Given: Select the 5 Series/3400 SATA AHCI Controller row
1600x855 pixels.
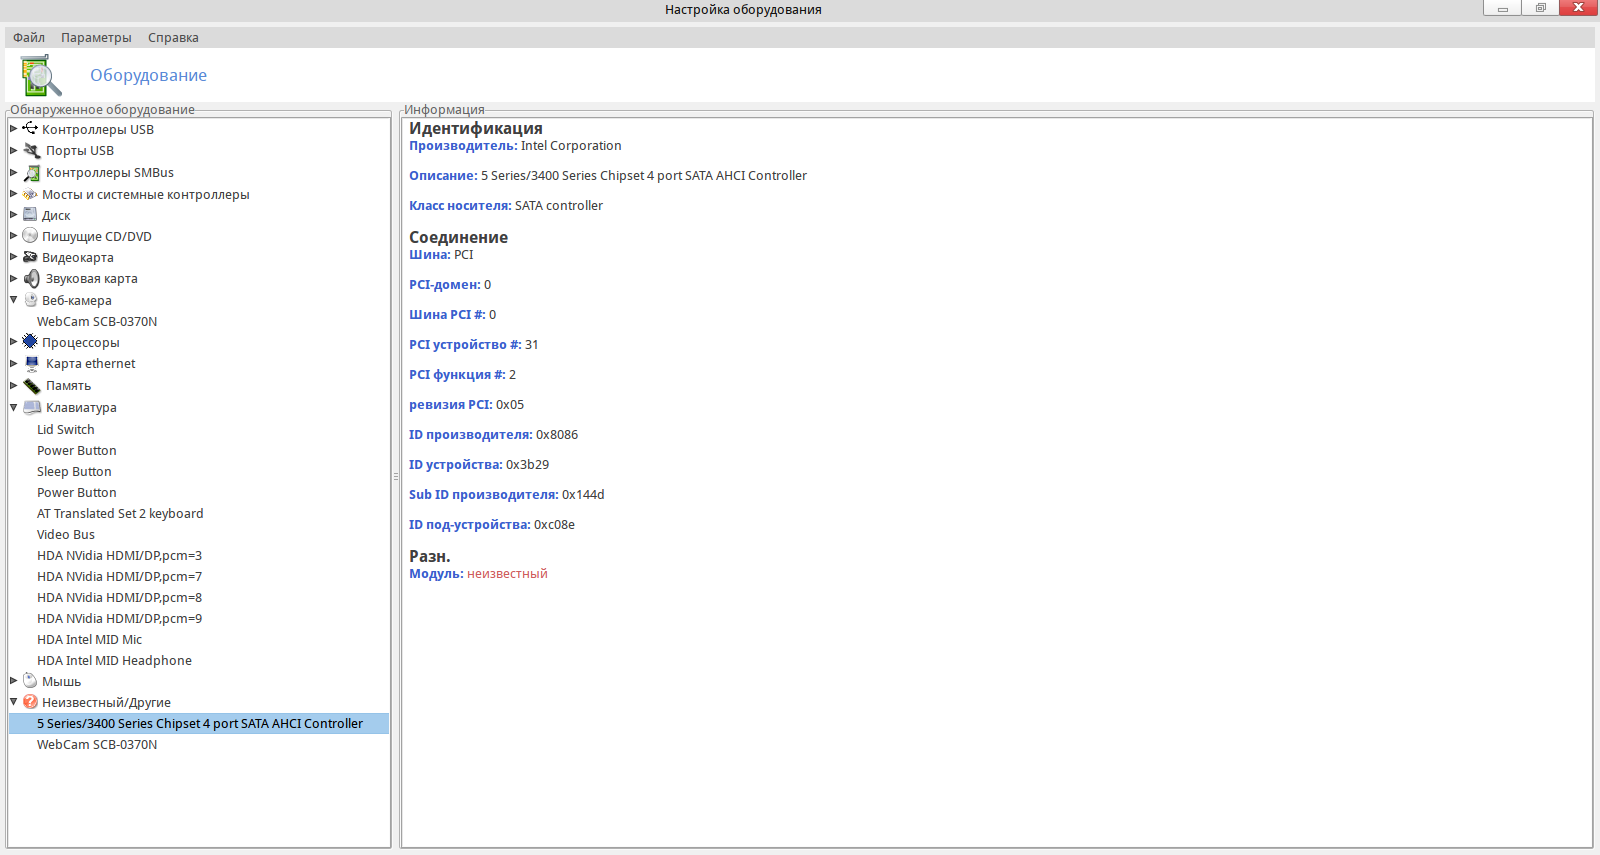Looking at the screenshot, I should (199, 723).
